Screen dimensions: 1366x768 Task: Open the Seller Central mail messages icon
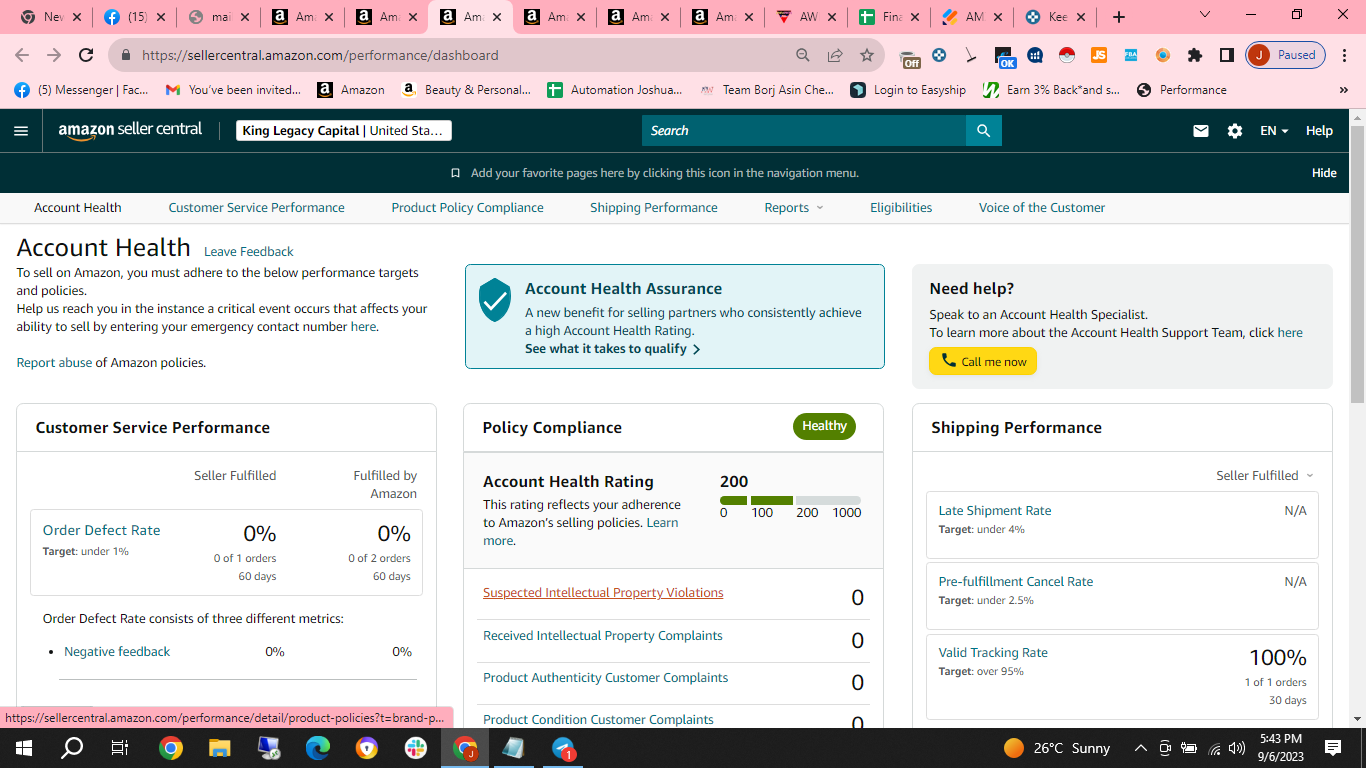[x=1201, y=131]
